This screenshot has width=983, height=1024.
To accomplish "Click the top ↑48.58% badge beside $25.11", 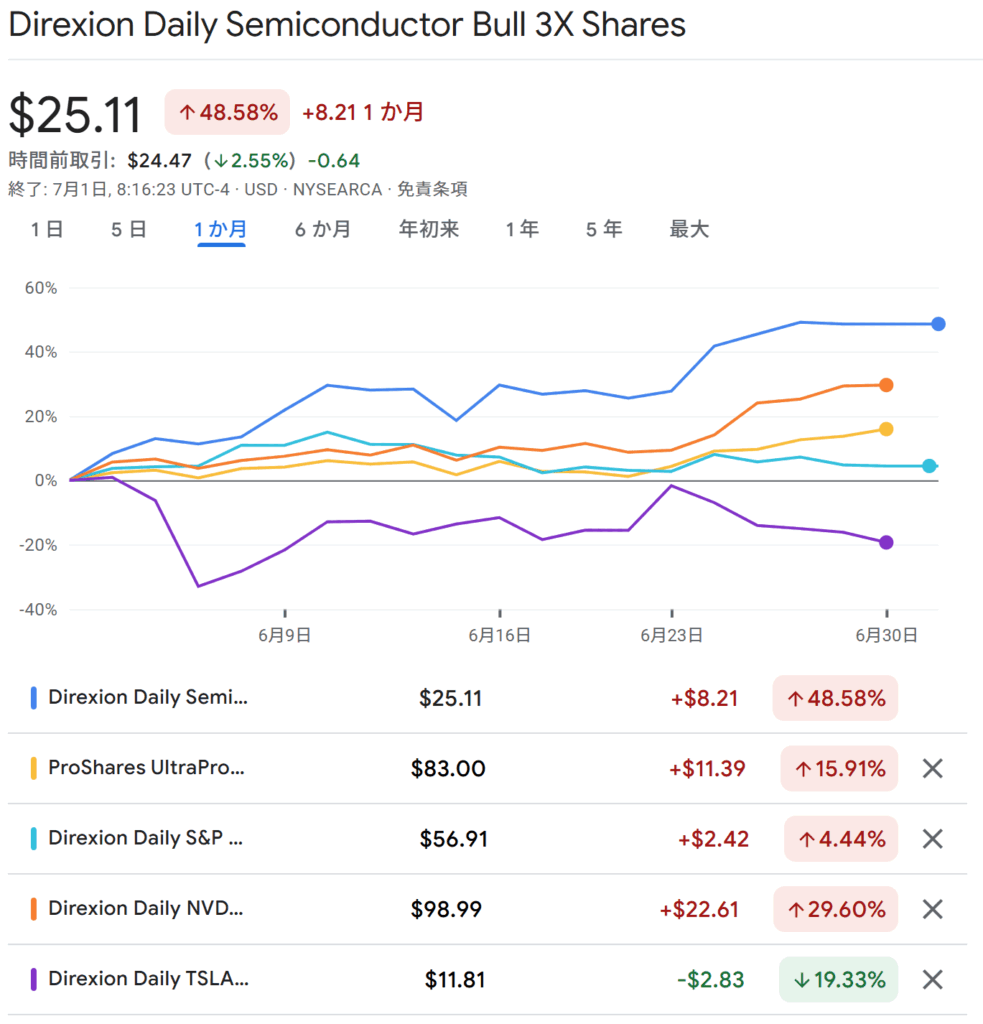I will (227, 112).
